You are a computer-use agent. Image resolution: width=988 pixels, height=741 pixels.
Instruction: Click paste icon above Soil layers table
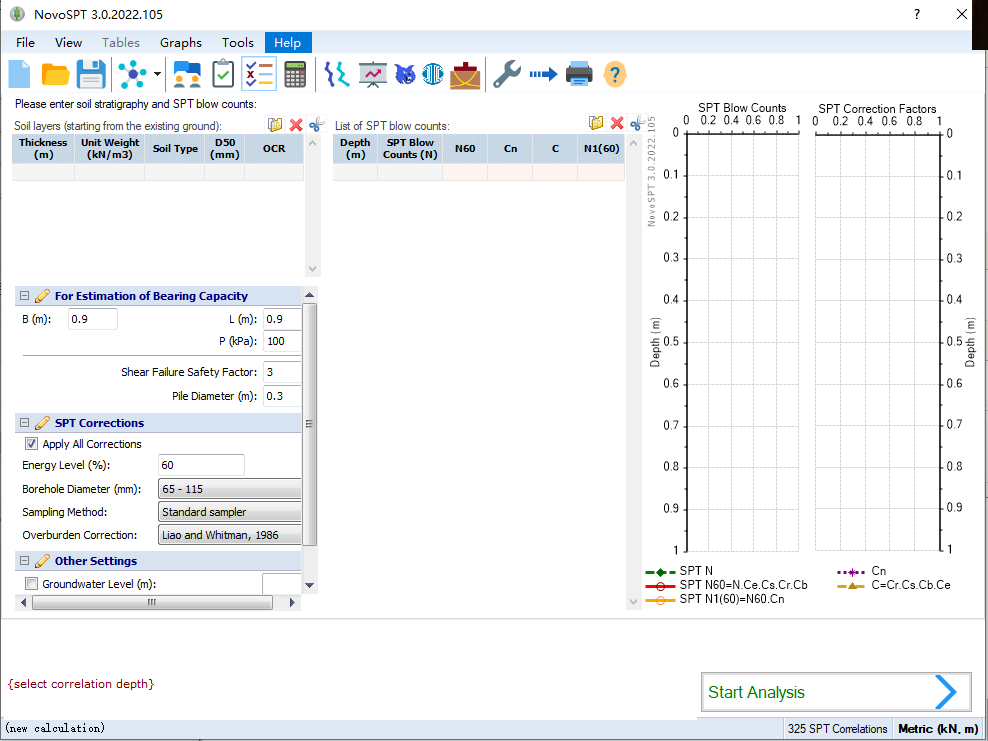pos(275,124)
